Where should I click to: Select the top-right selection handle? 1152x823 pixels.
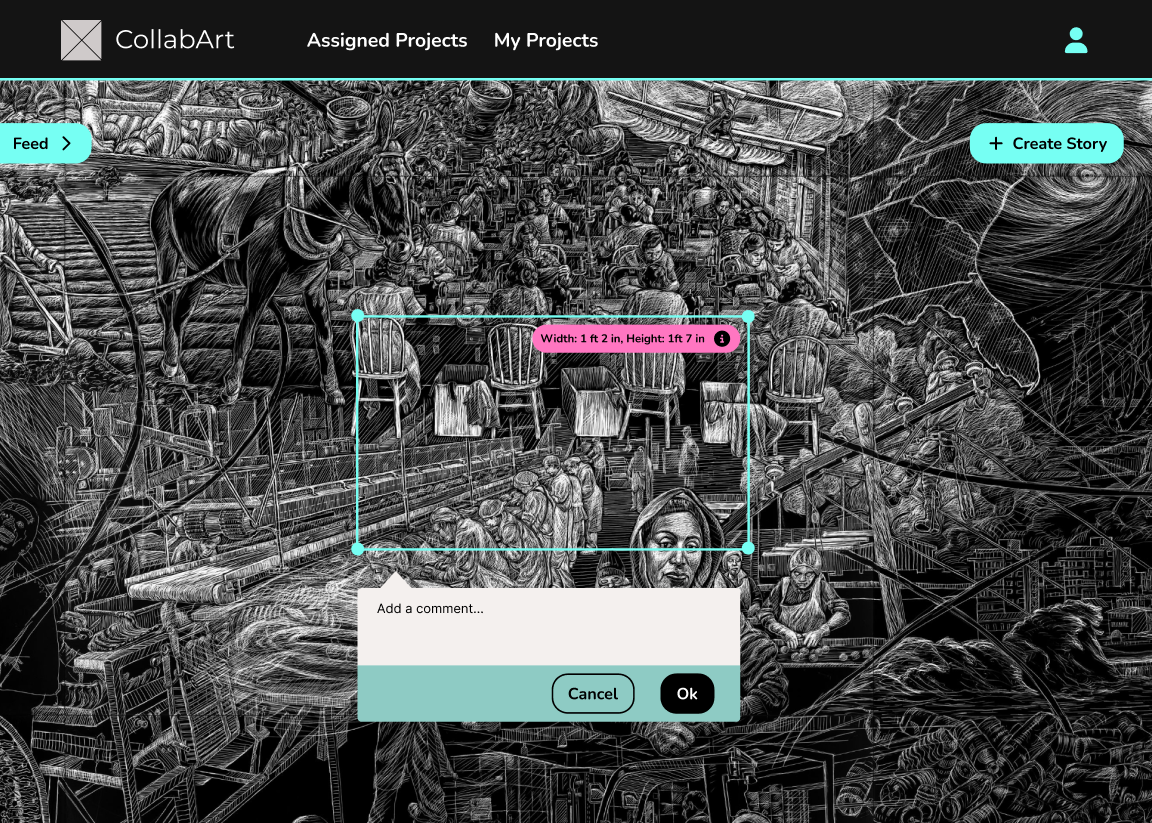pos(748,316)
